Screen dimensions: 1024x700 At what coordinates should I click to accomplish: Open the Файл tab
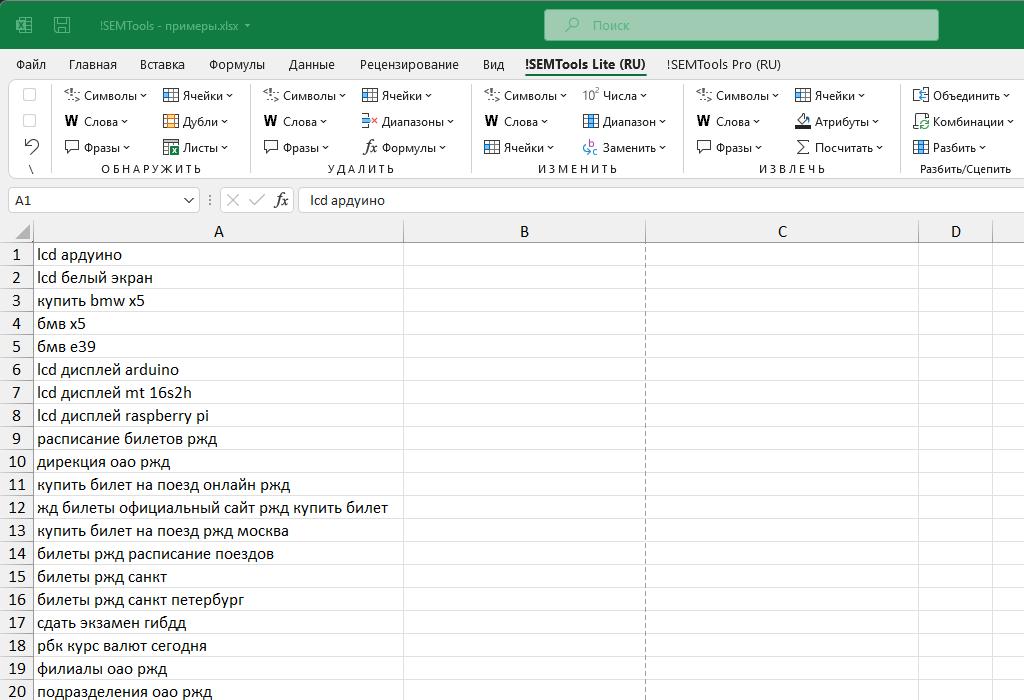pos(31,65)
